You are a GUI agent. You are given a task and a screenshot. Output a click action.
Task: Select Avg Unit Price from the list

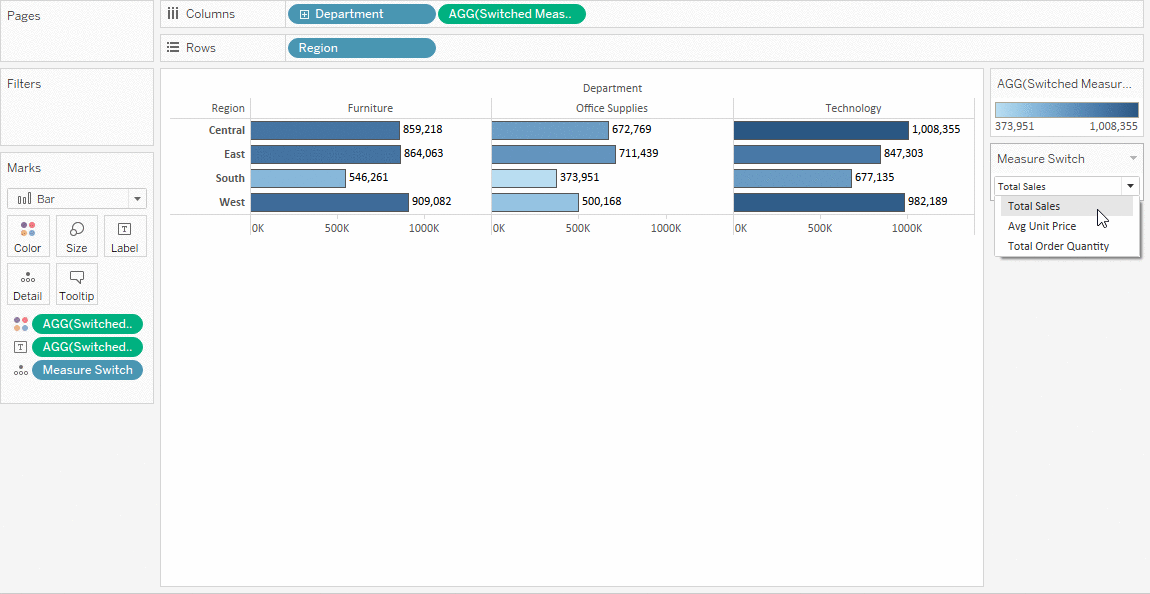tap(1042, 225)
